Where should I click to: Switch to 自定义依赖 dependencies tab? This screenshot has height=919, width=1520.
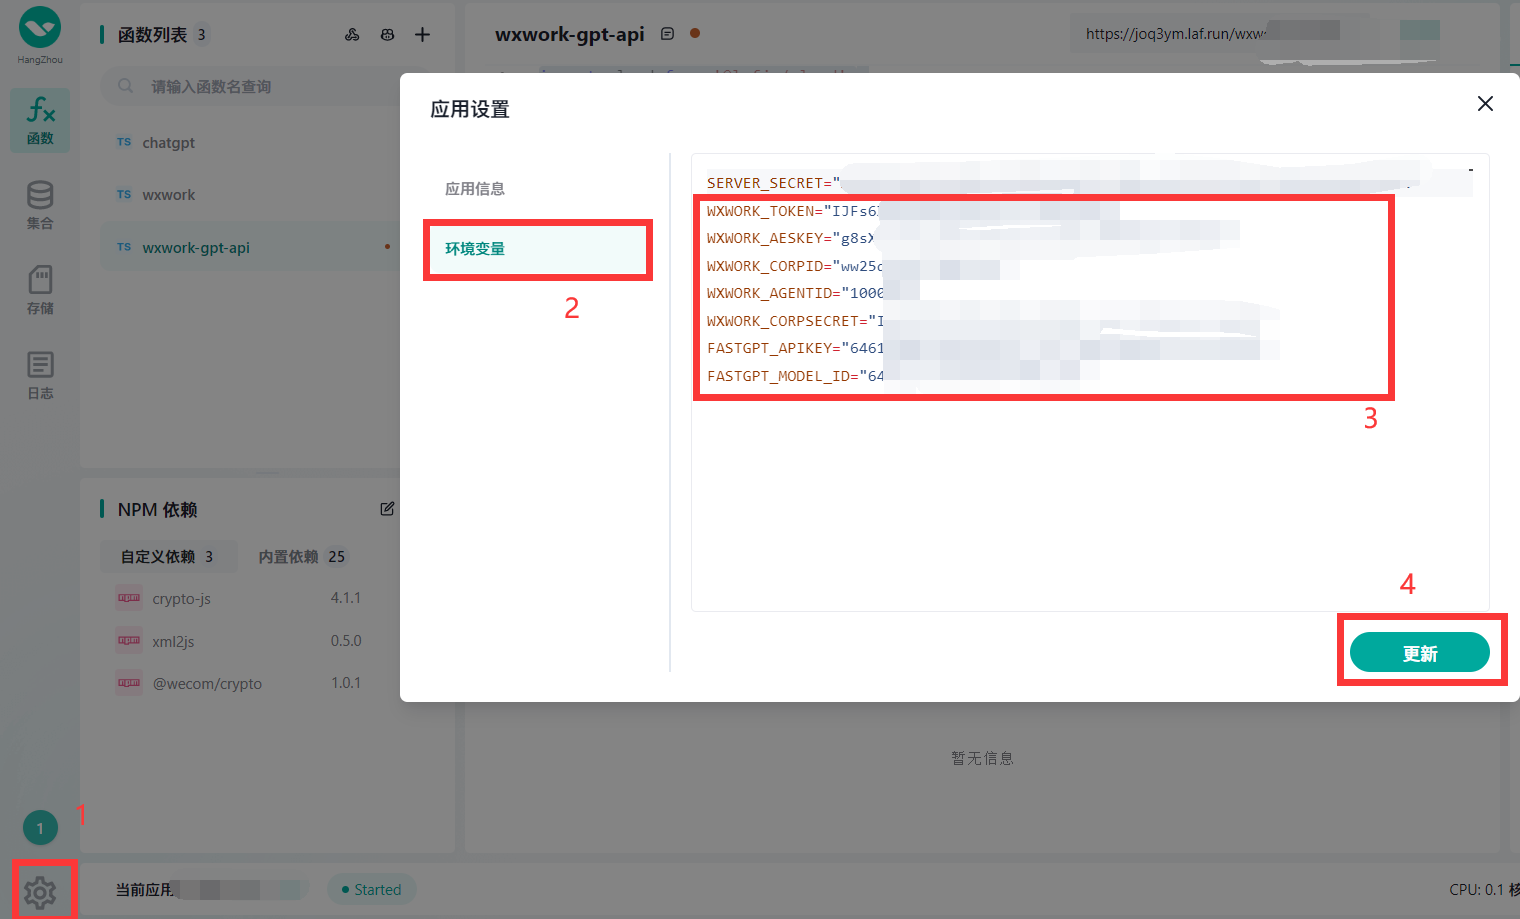[x=168, y=557]
